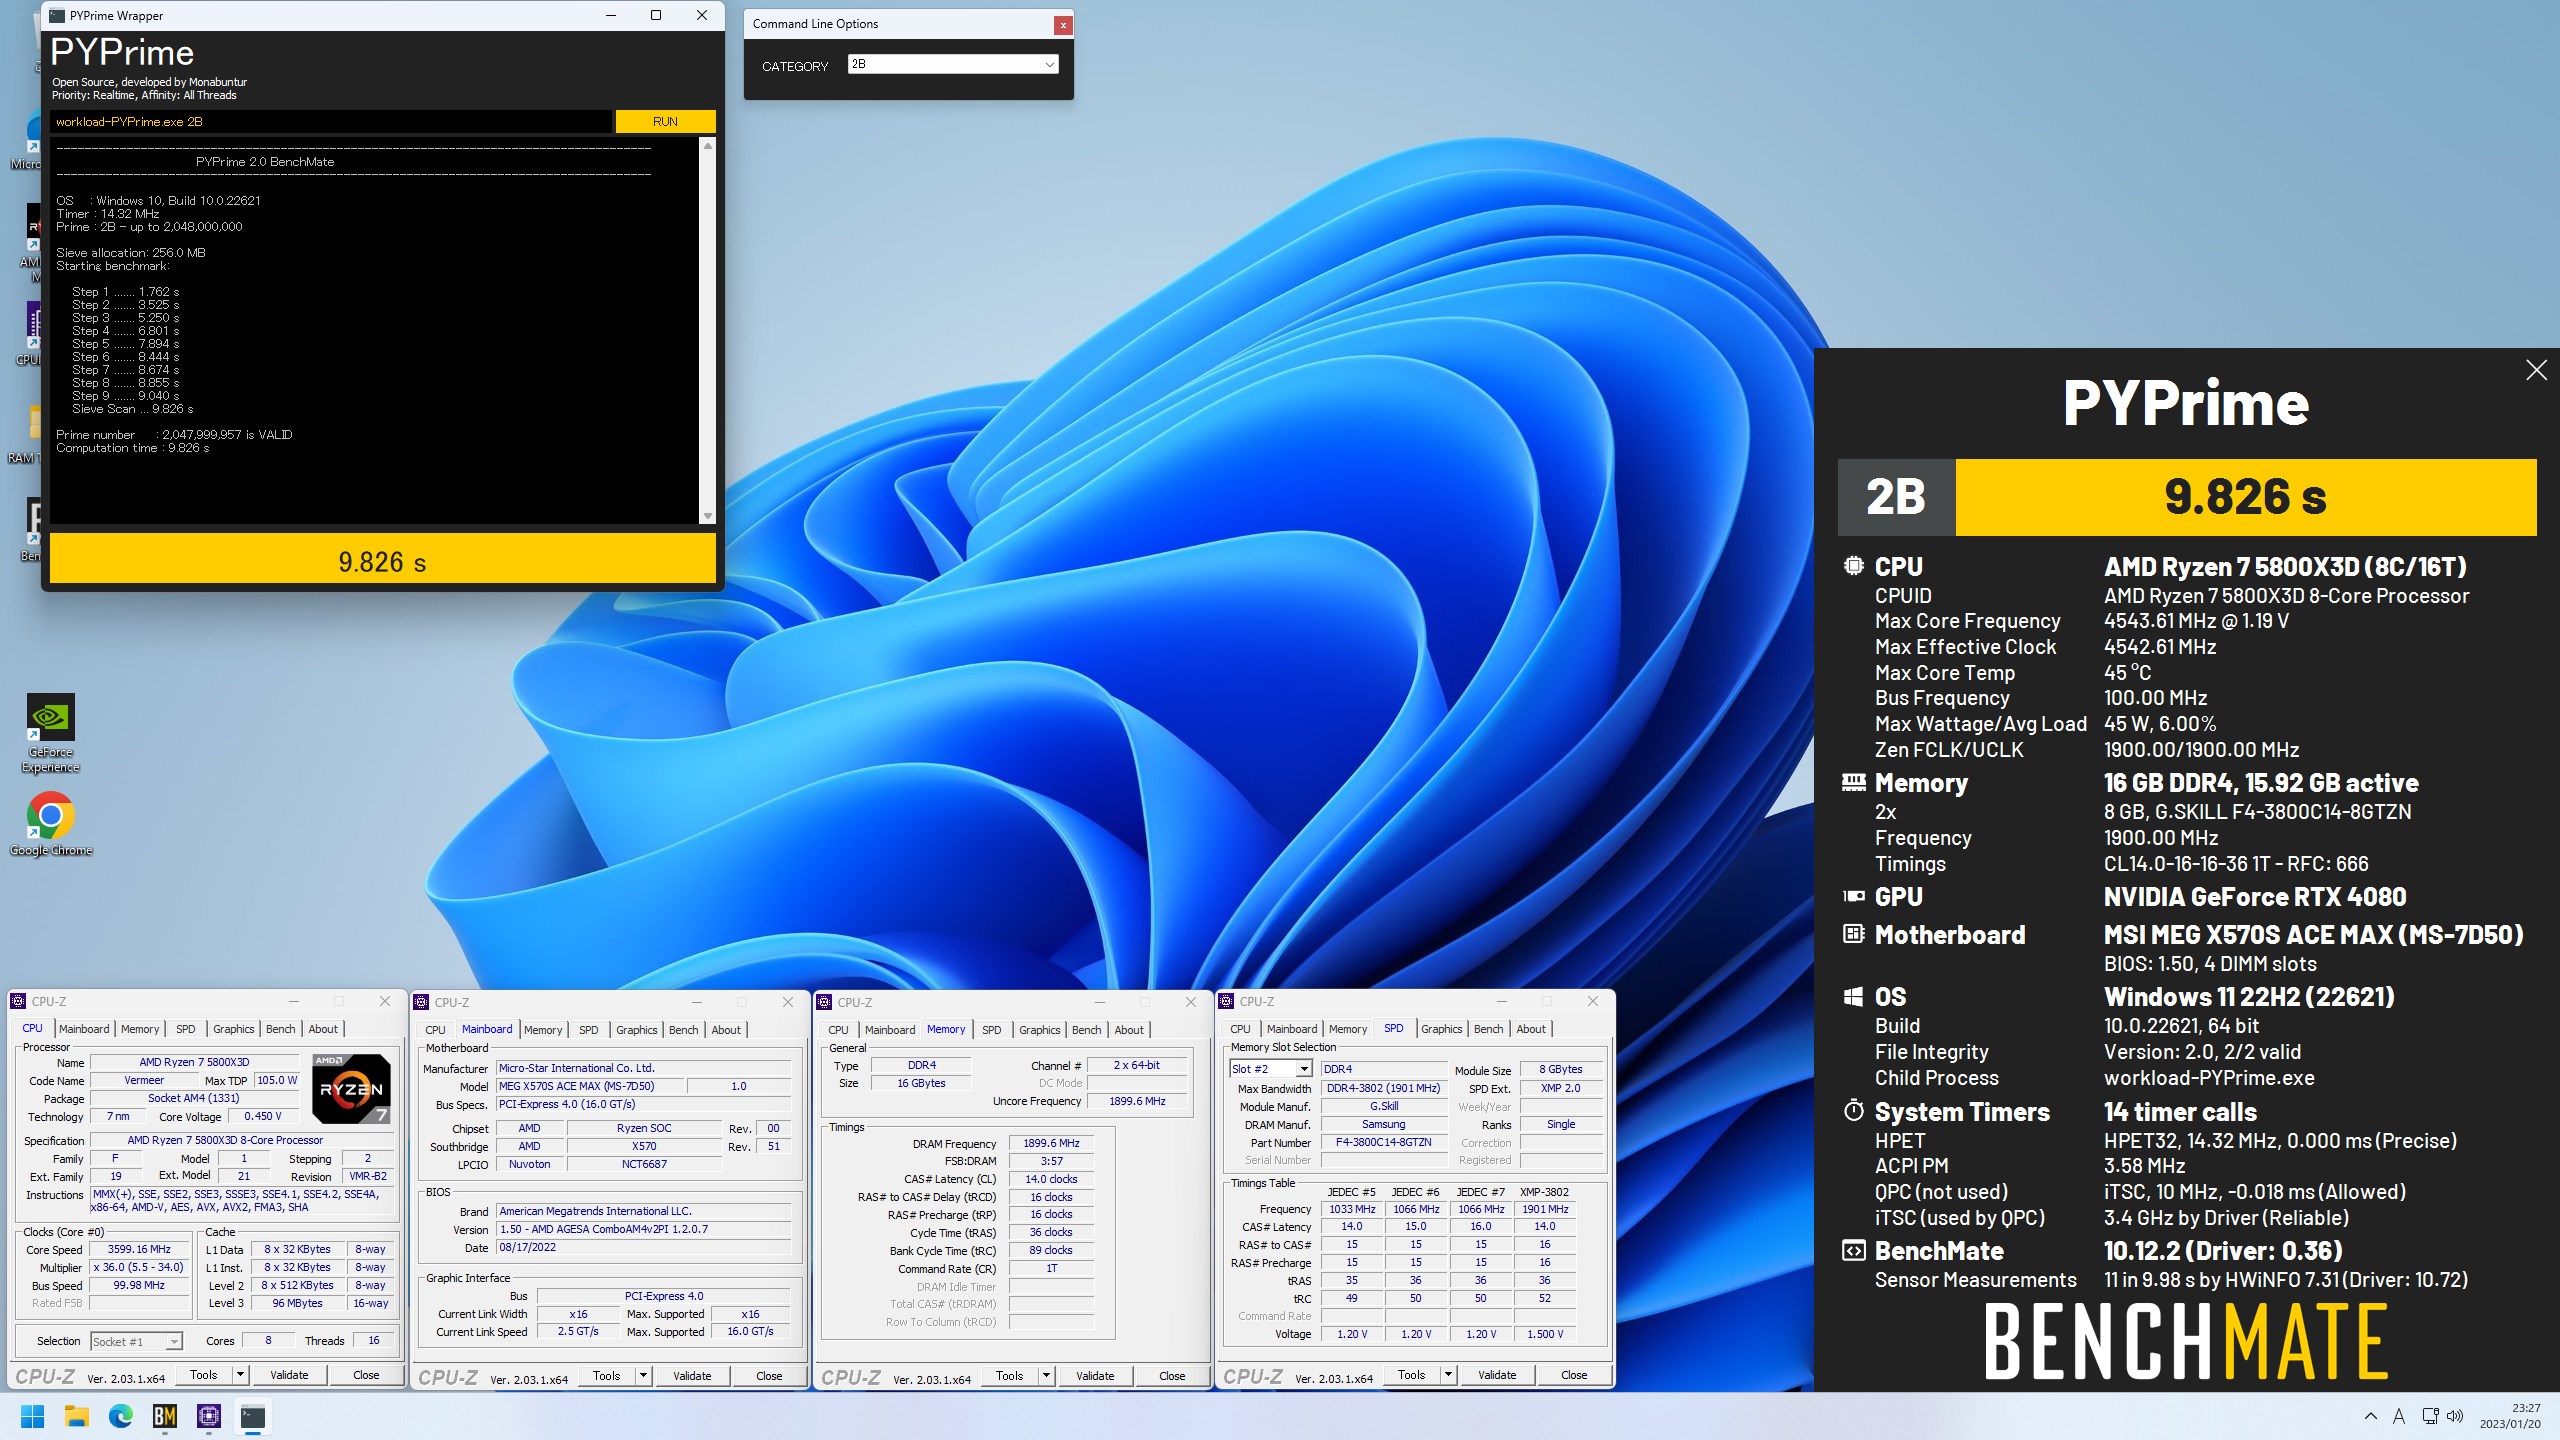Image resolution: width=2560 pixels, height=1440 pixels.
Task: Click the first CPU-Z window title icon
Action: pos(18,1001)
